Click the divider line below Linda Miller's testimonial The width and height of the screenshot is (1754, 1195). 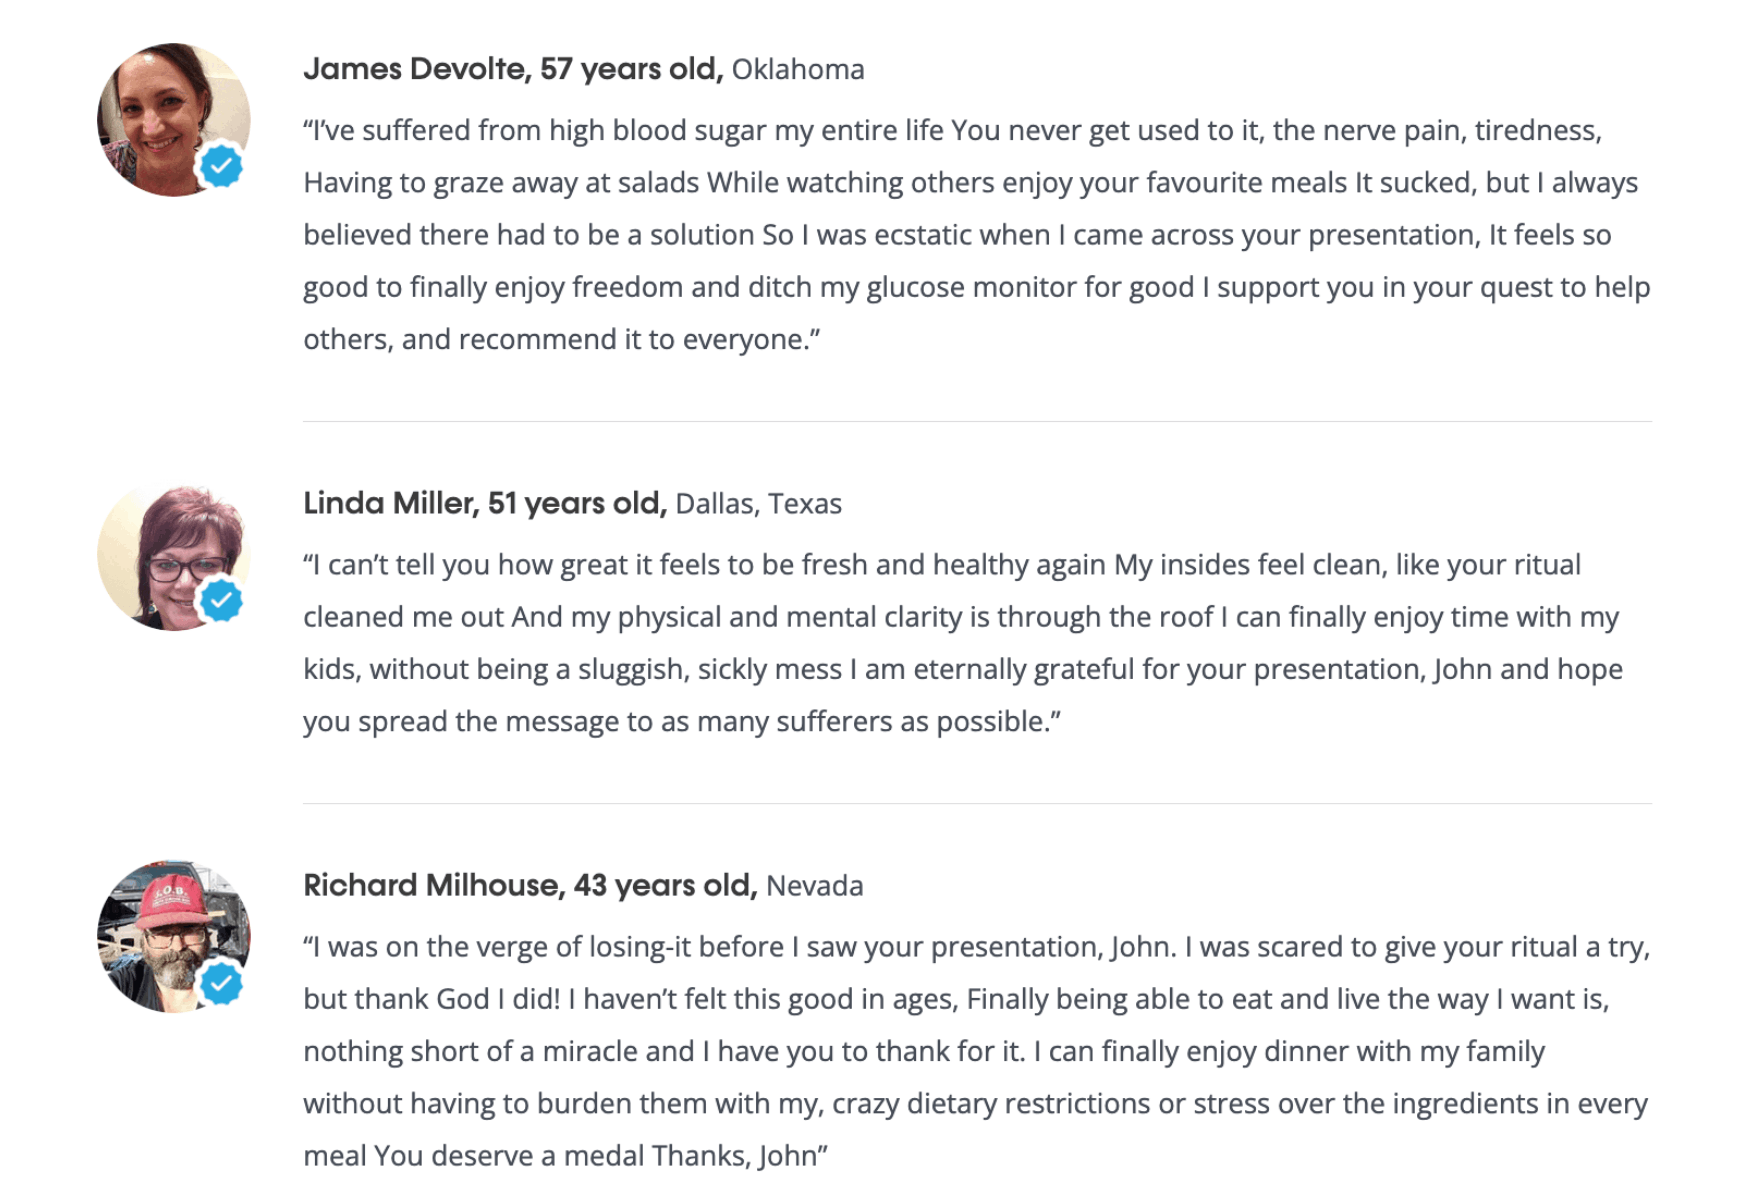click(977, 803)
